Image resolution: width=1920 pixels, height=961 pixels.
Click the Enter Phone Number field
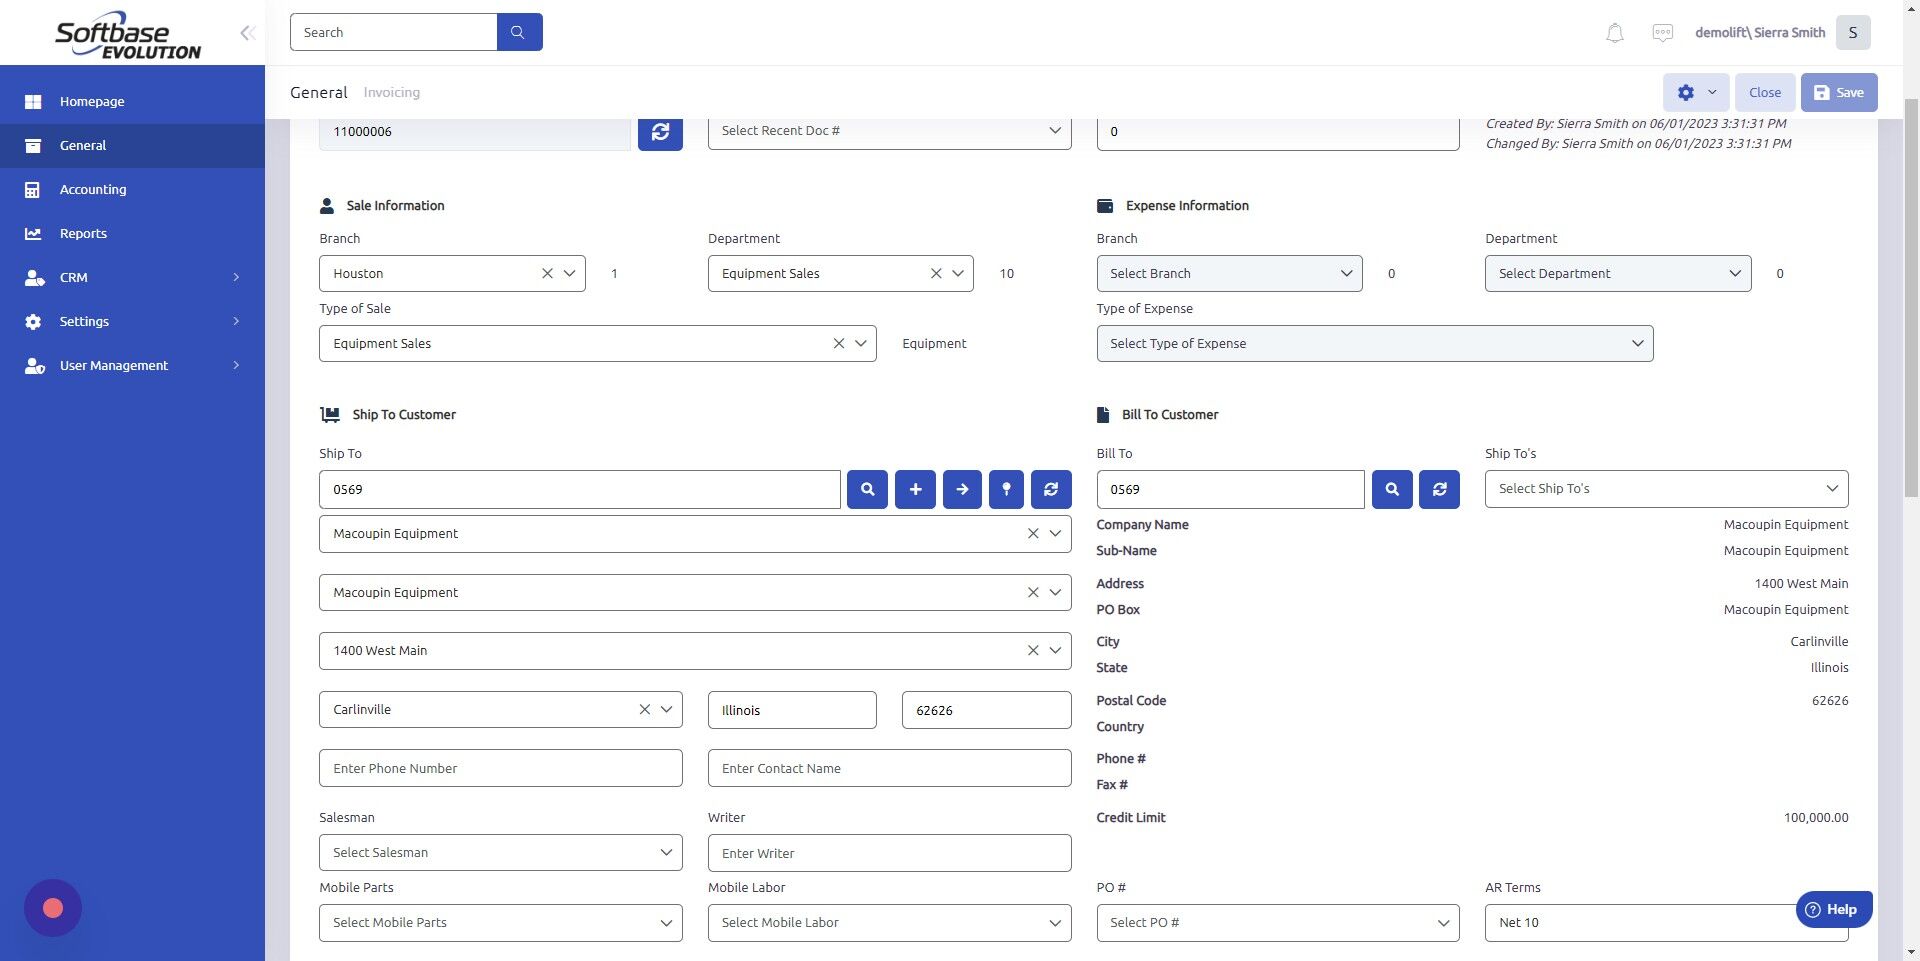(500, 768)
